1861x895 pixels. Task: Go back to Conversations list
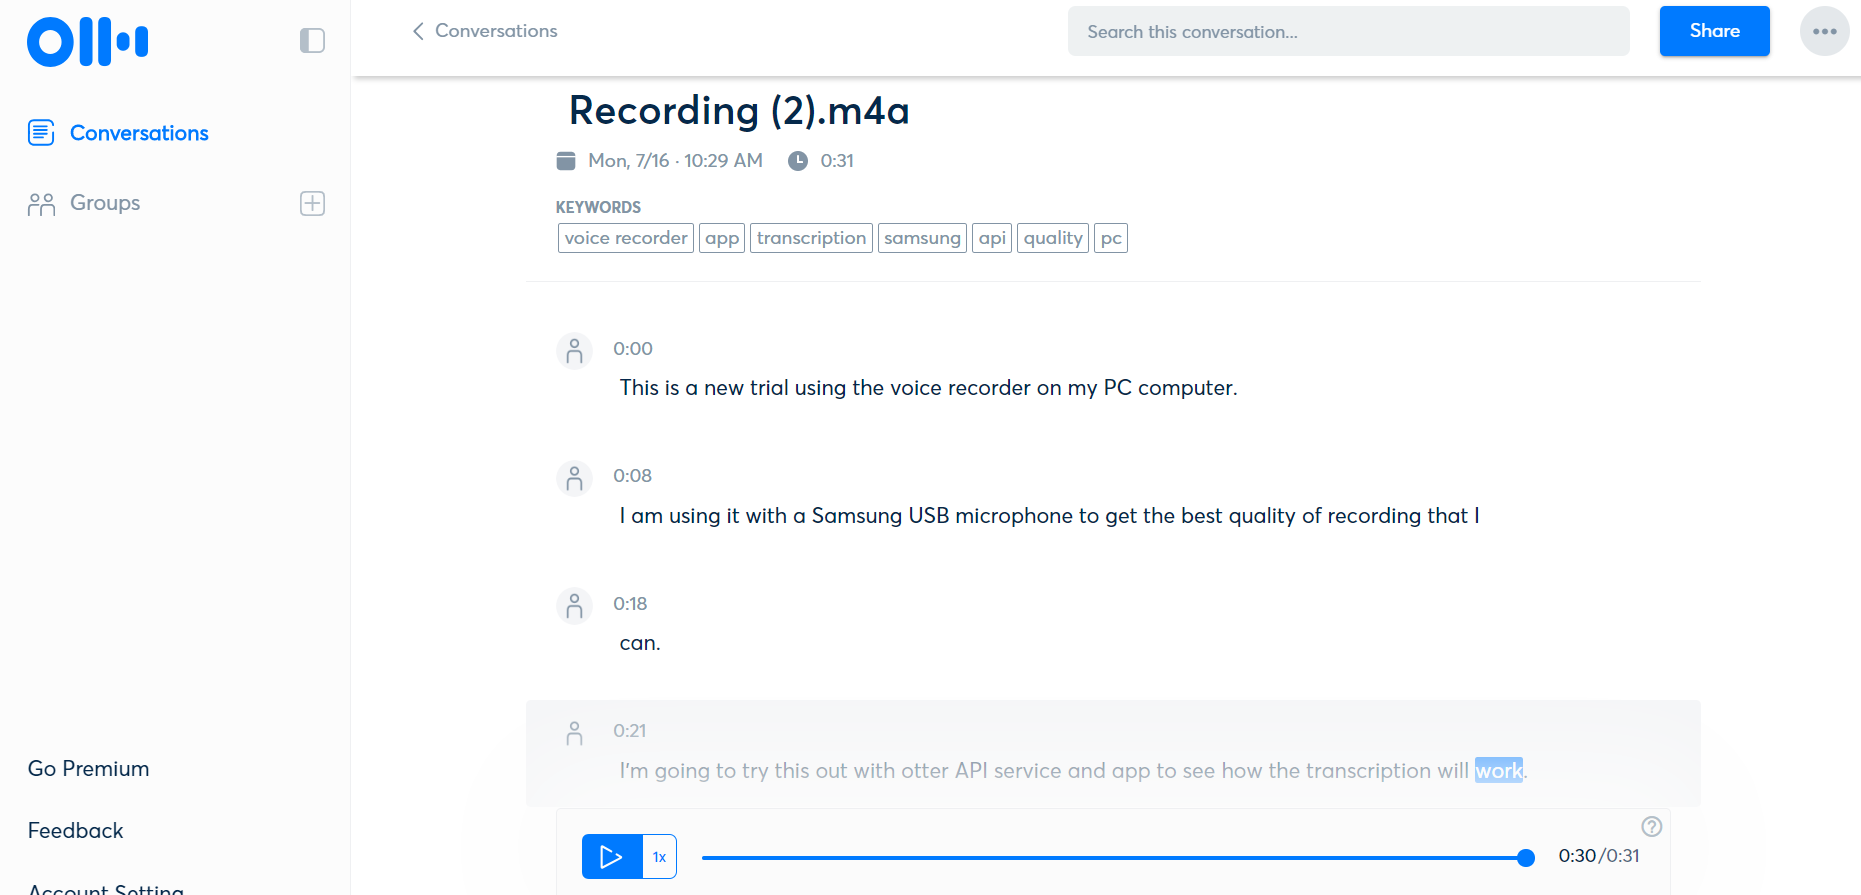coord(485,31)
